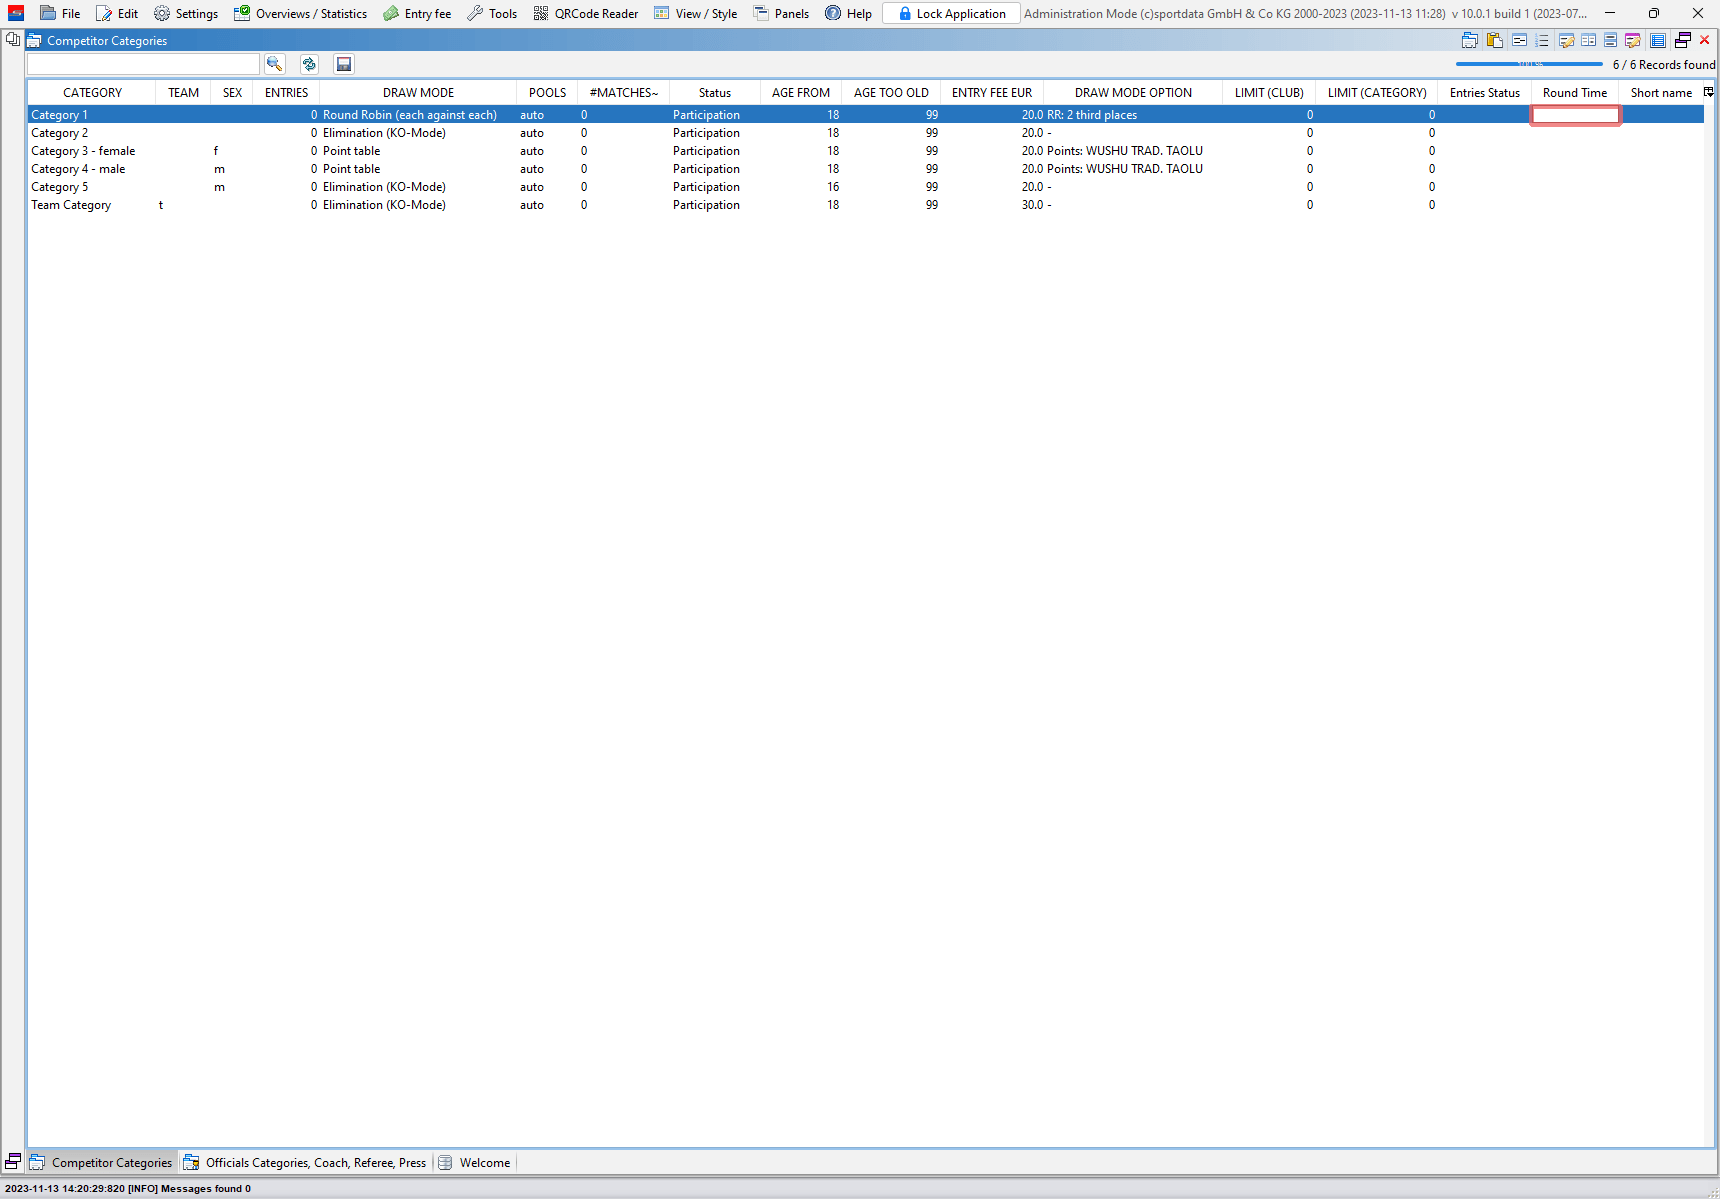Open the Overviews / Statistics menu

pos(301,14)
